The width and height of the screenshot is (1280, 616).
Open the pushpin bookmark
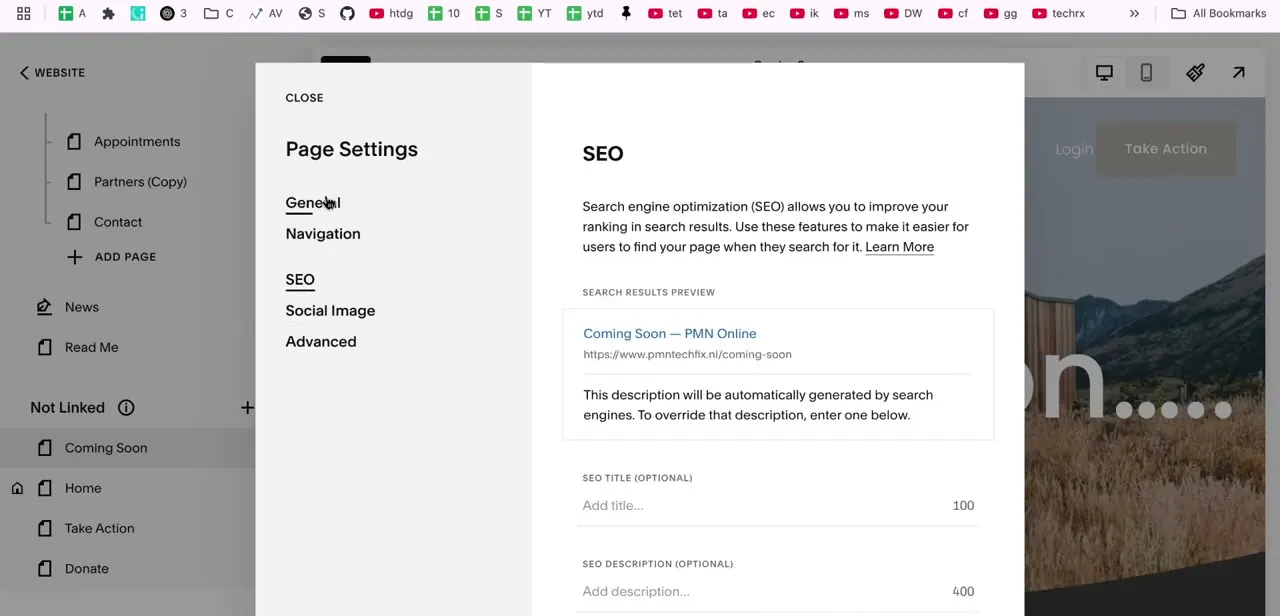coord(626,13)
